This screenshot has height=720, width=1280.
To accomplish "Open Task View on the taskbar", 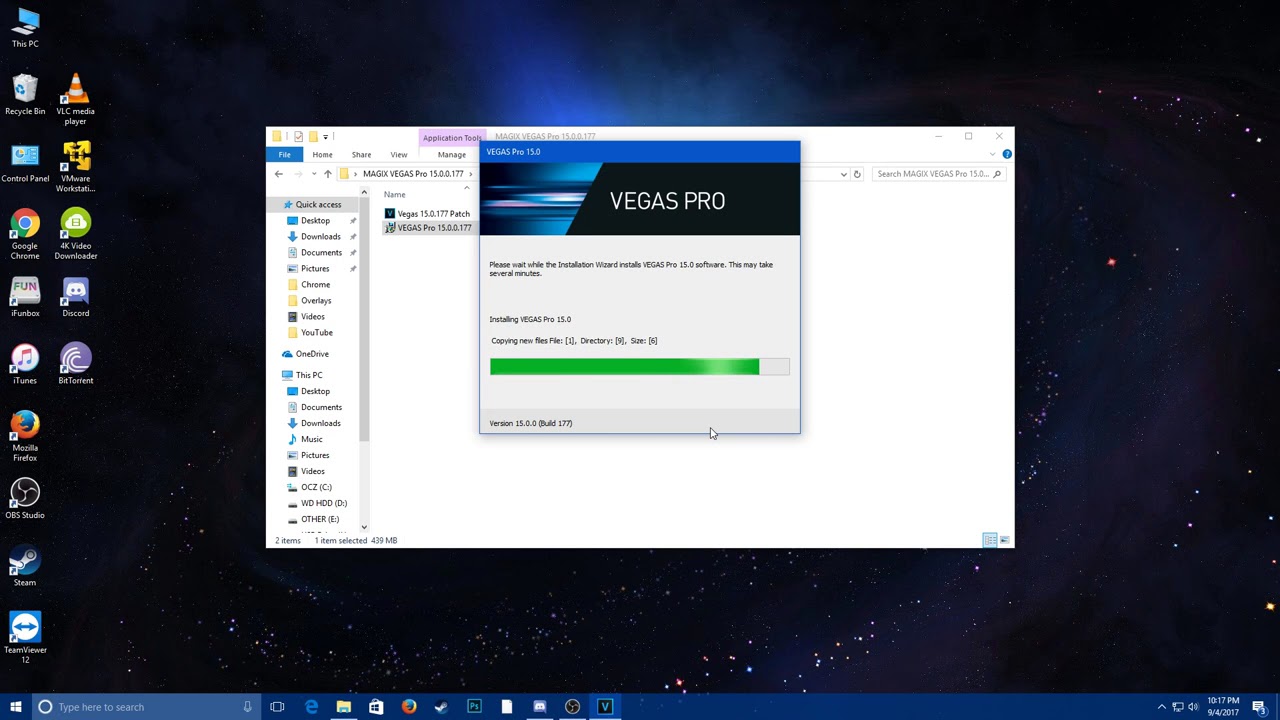I will (x=277, y=707).
